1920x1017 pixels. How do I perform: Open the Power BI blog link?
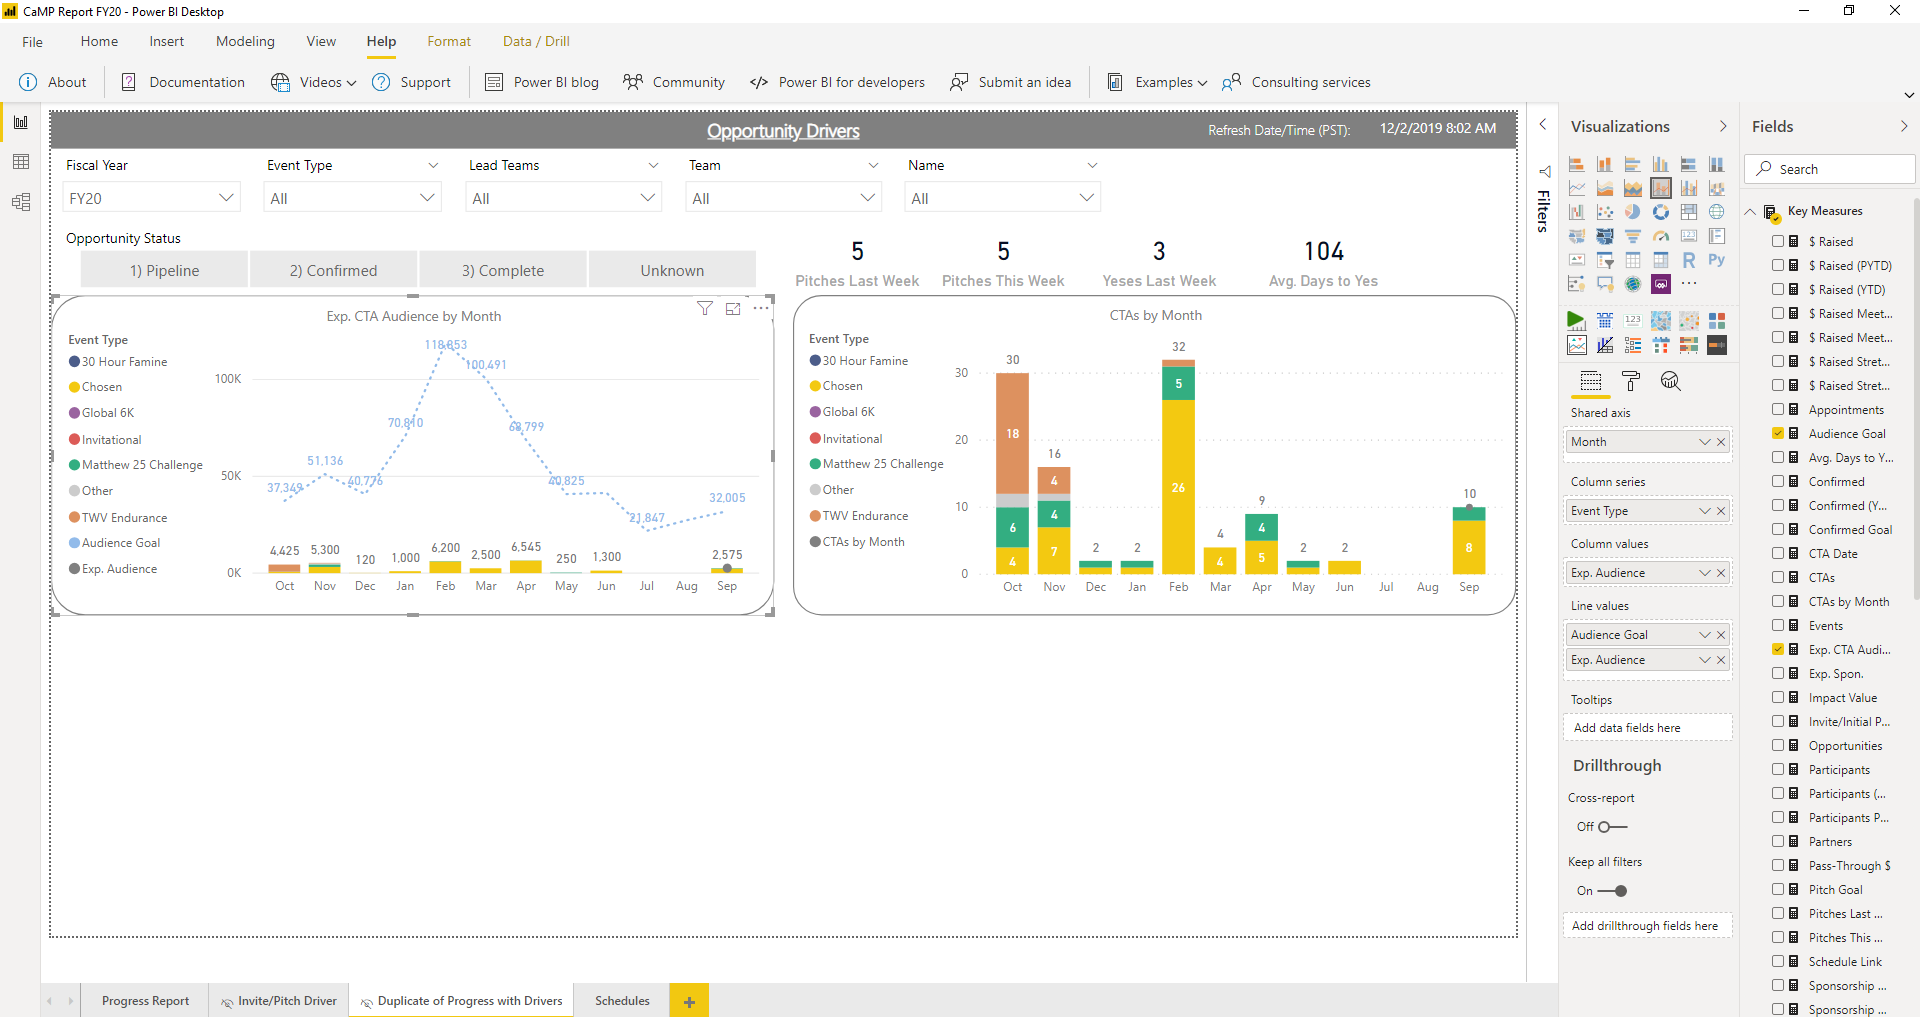pos(542,82)
